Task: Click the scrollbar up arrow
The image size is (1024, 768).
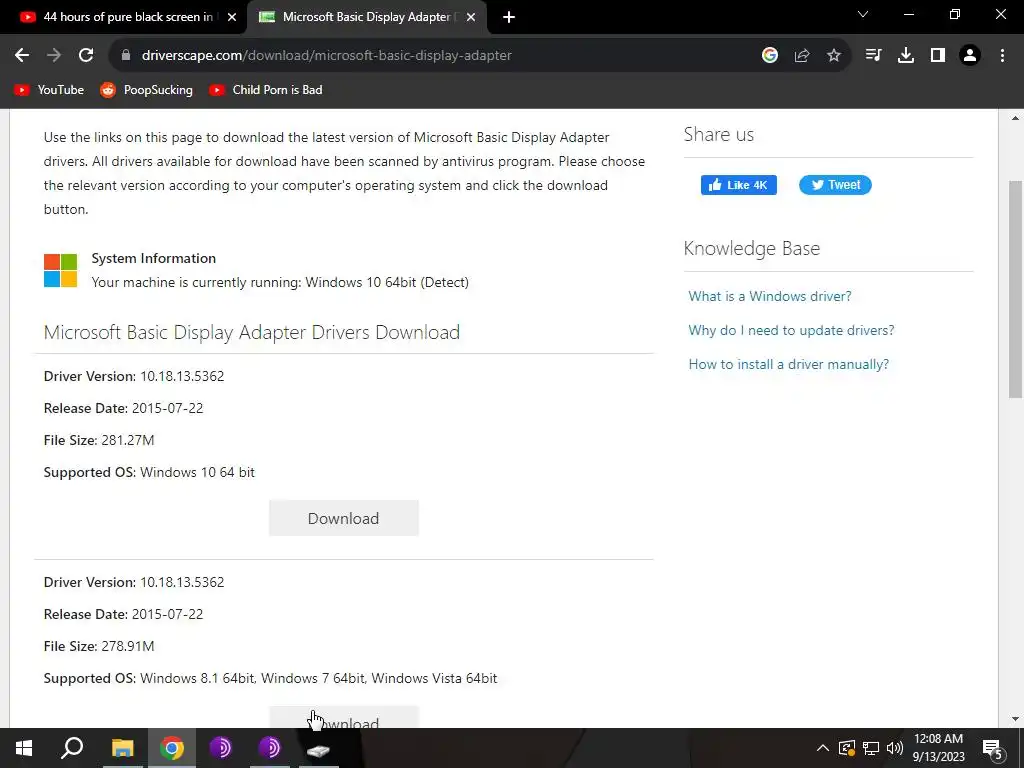Action: [1016, 118]
